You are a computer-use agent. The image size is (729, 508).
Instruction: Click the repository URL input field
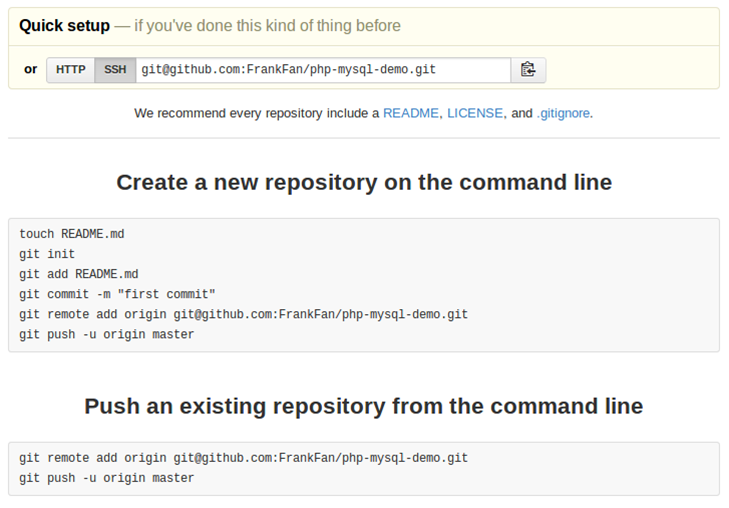point(322,70)
